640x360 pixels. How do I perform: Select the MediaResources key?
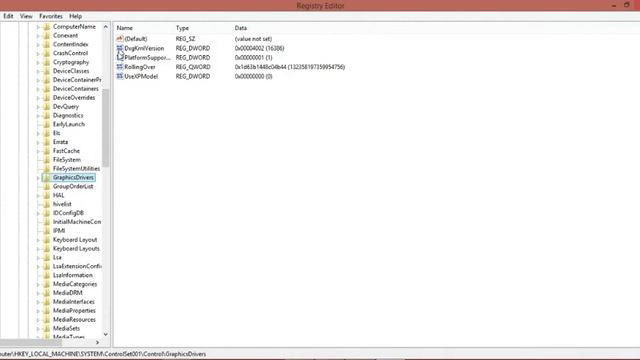click(74, 320)
